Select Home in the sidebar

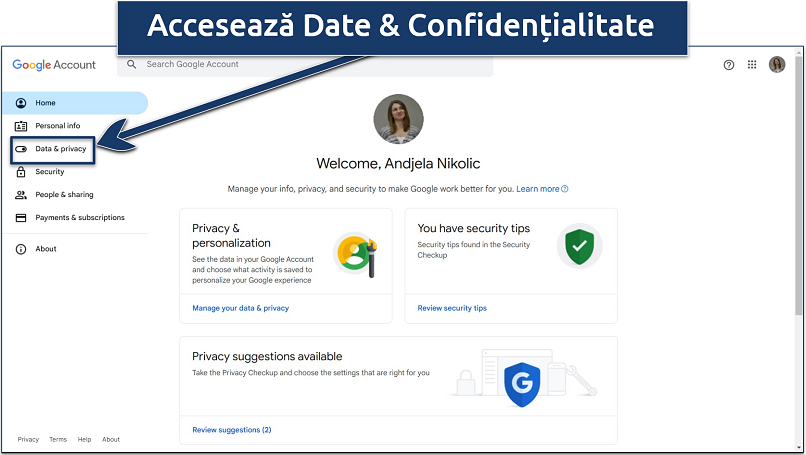tap(46, 103)
